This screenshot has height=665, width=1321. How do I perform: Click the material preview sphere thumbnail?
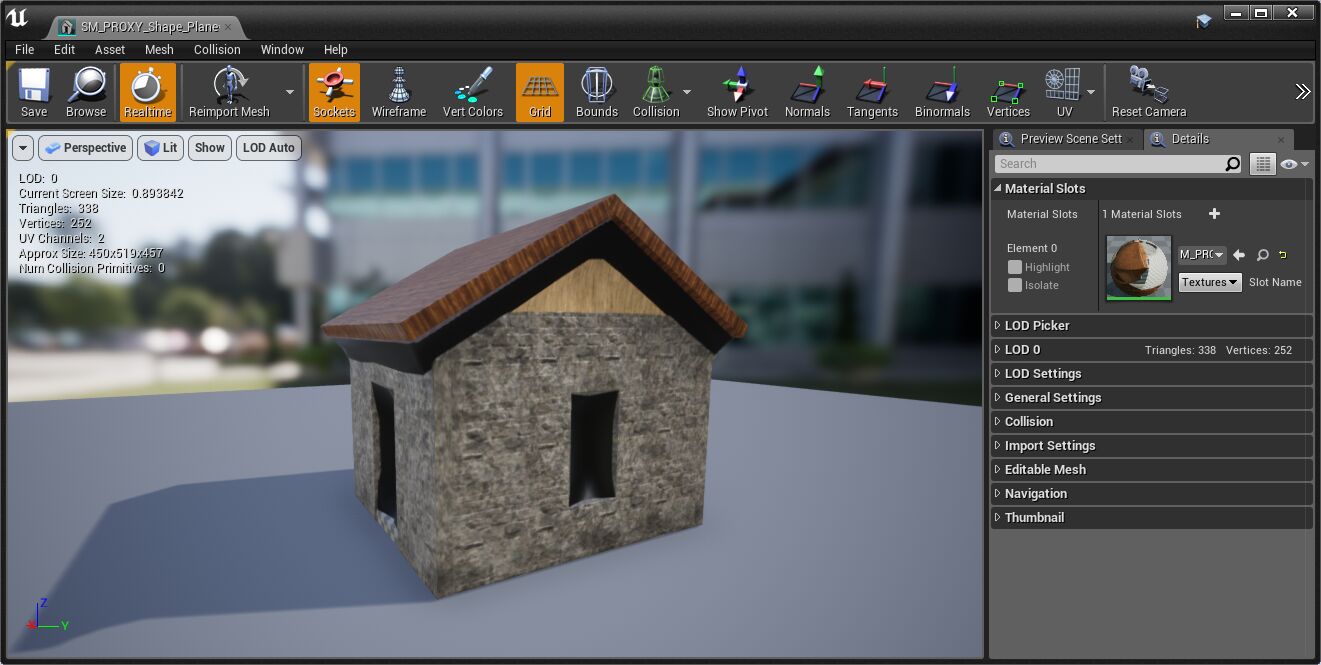1138,268
